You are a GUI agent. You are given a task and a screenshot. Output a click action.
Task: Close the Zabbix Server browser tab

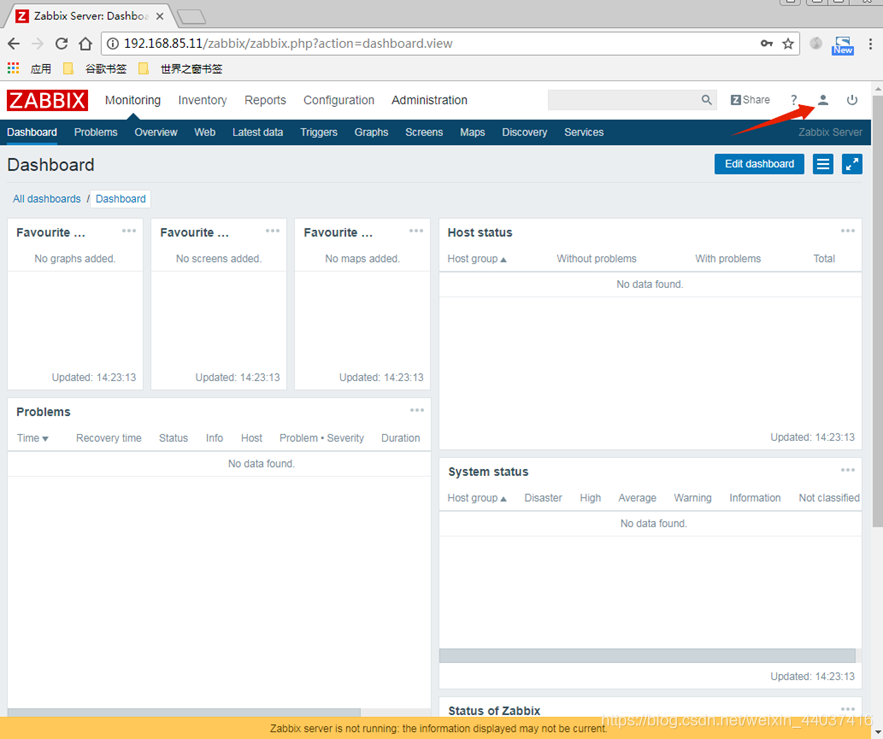pyautogui.click(x=160, y=16)
